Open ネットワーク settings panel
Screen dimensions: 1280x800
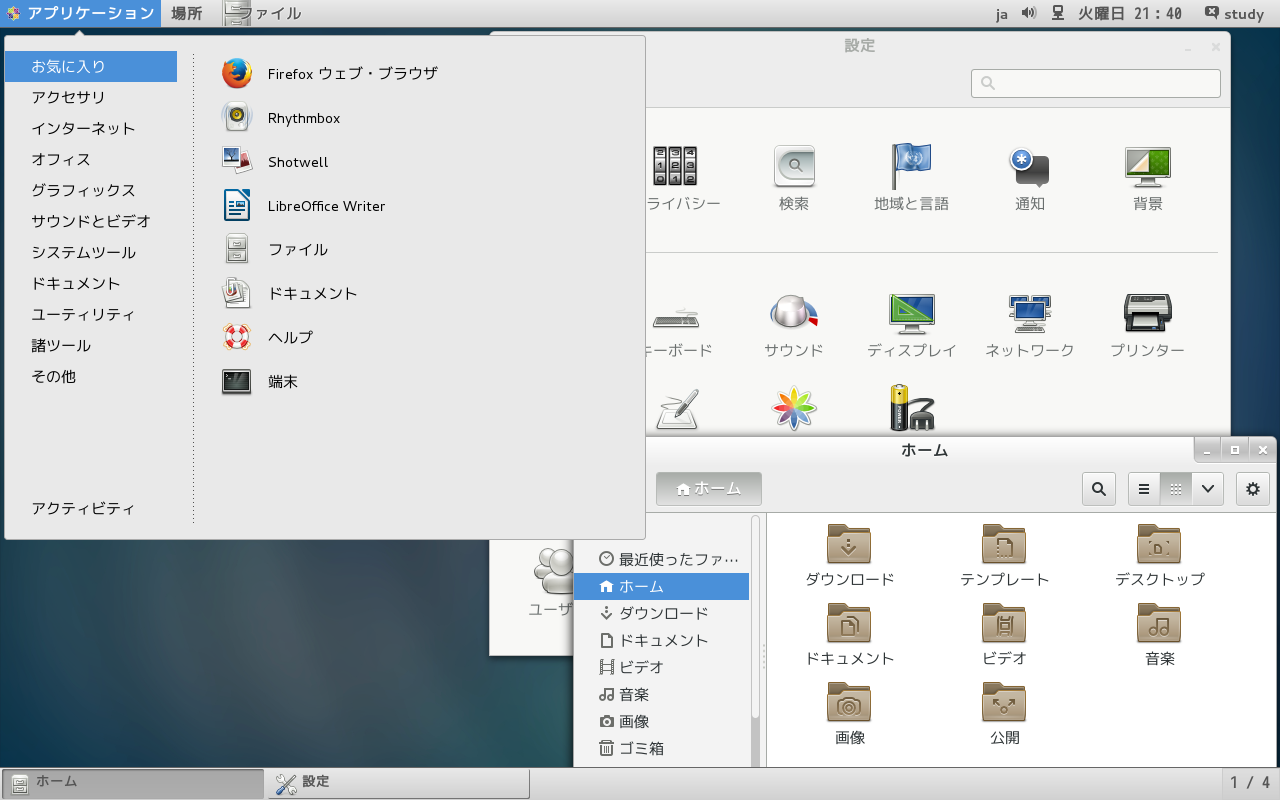tap(1030, 325)
